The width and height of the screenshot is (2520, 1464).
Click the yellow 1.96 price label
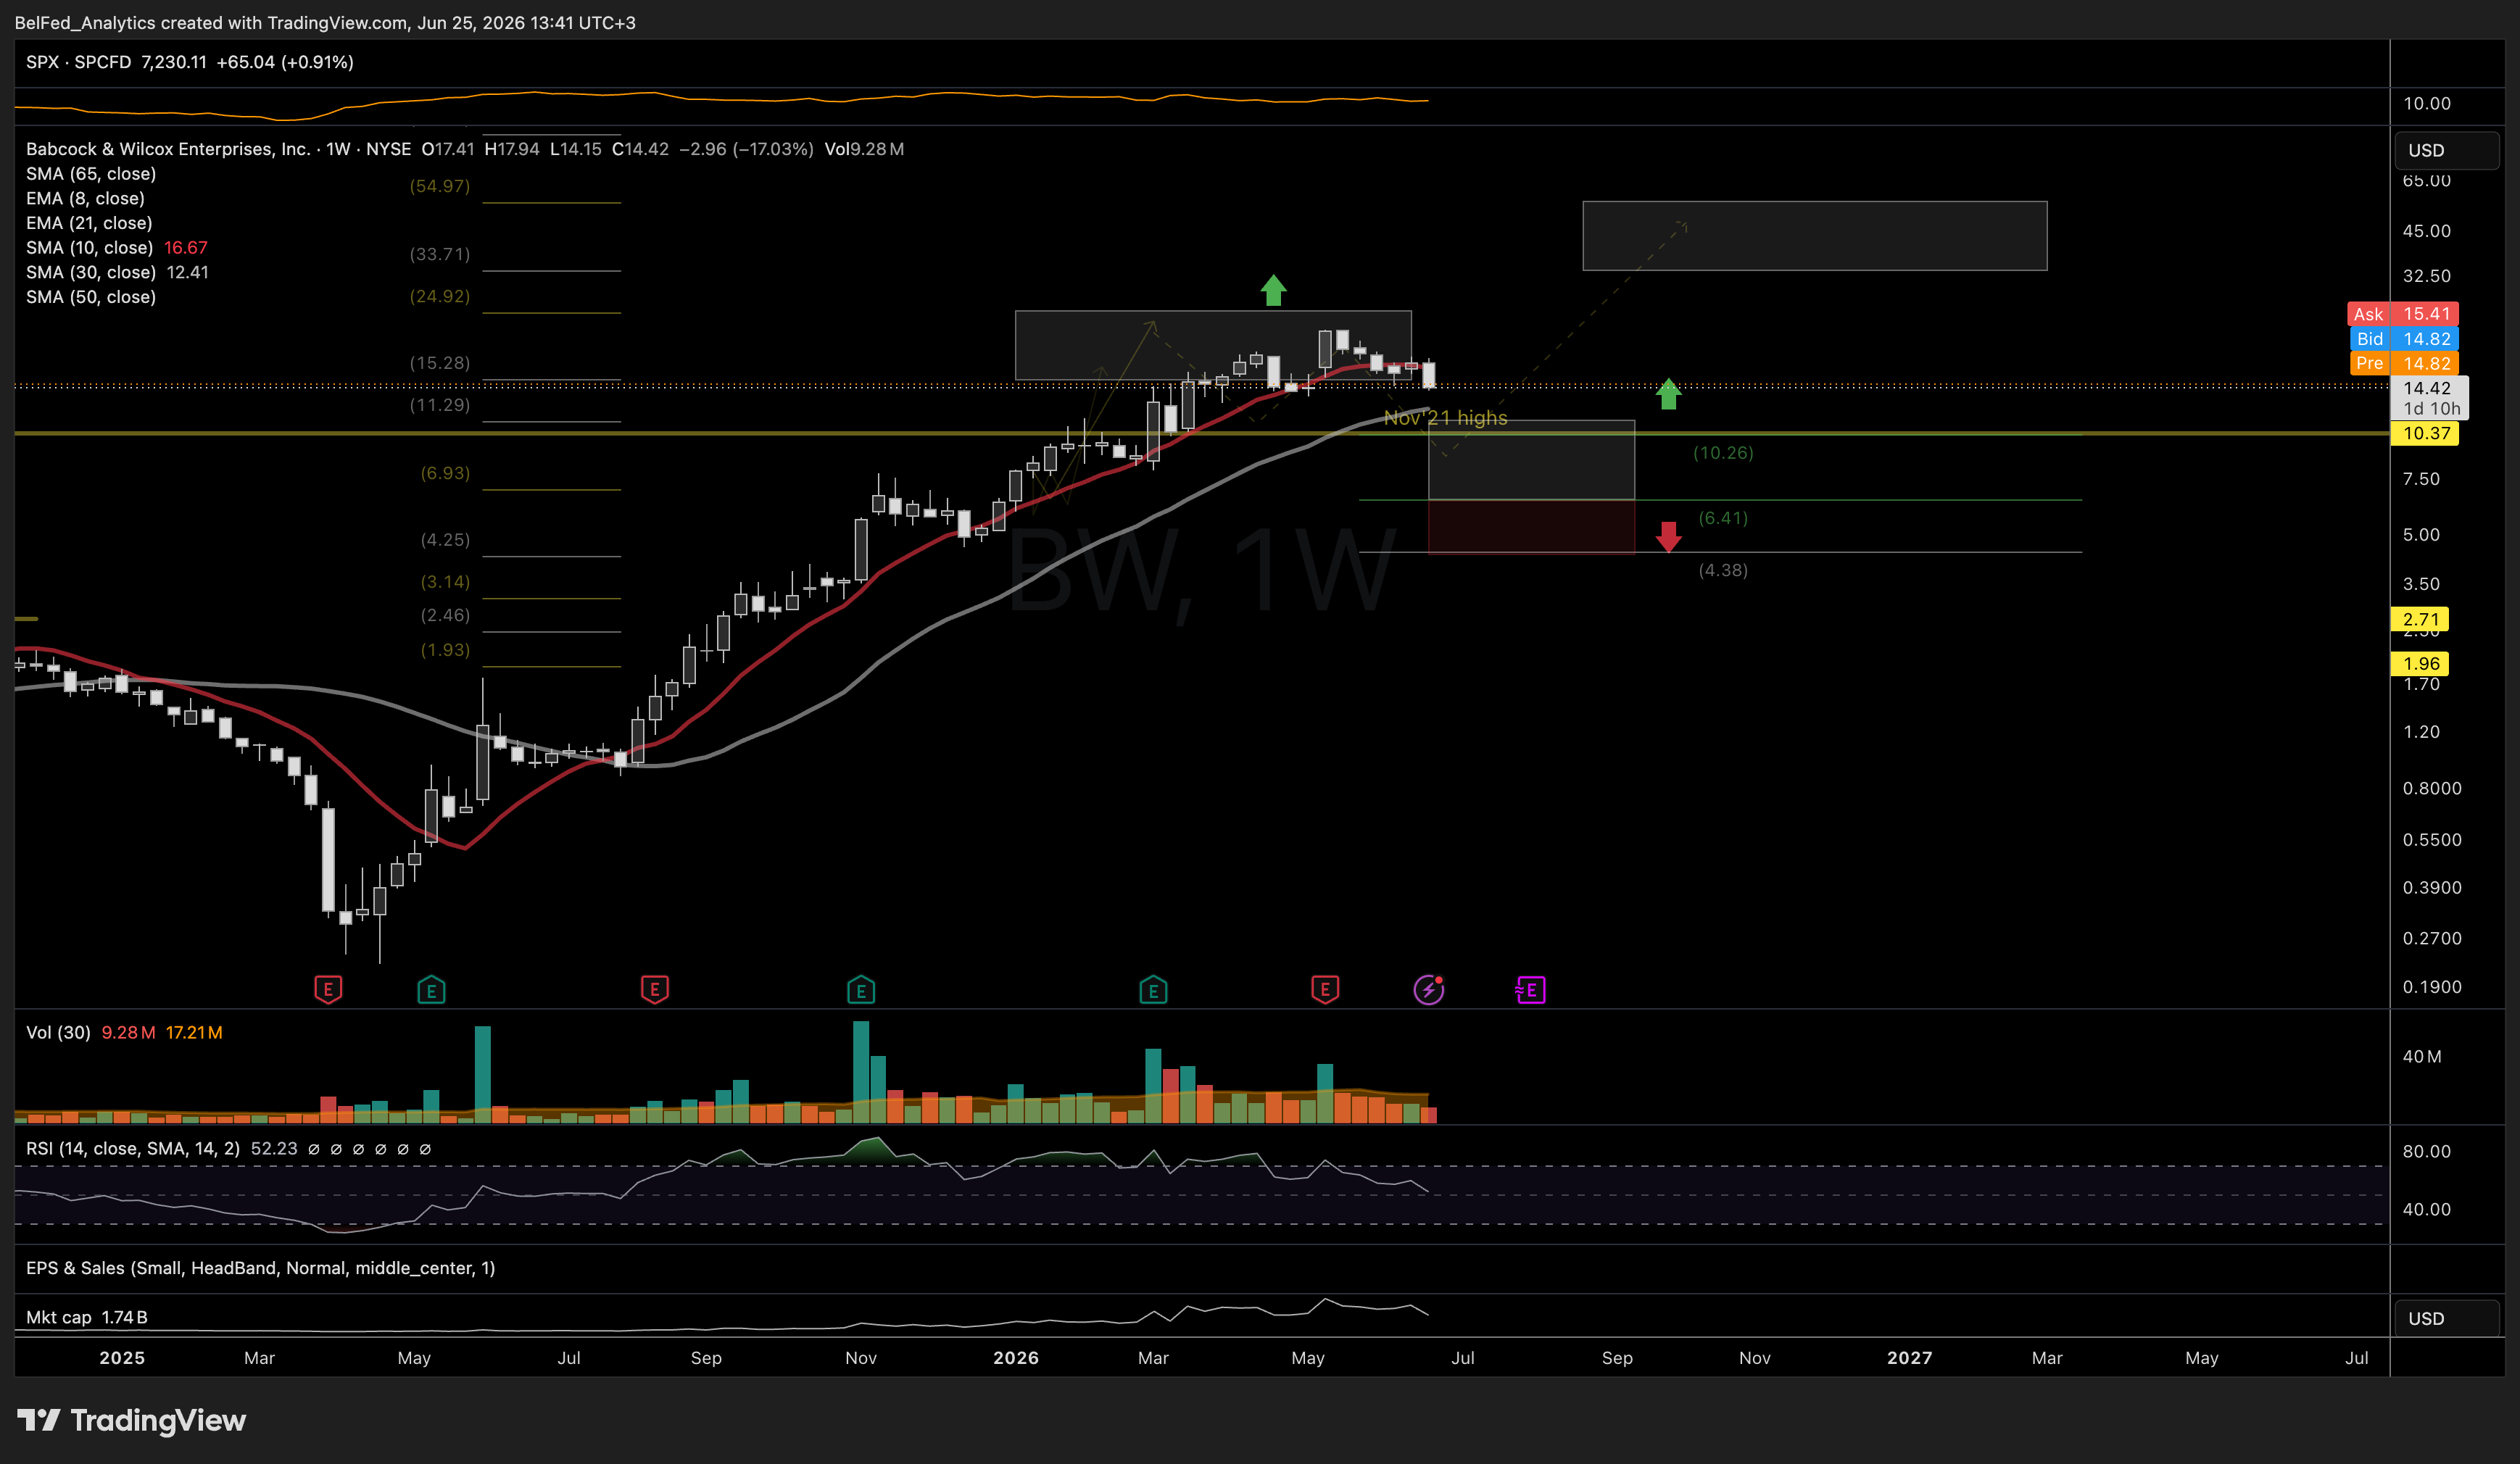tap(2420, 663)
